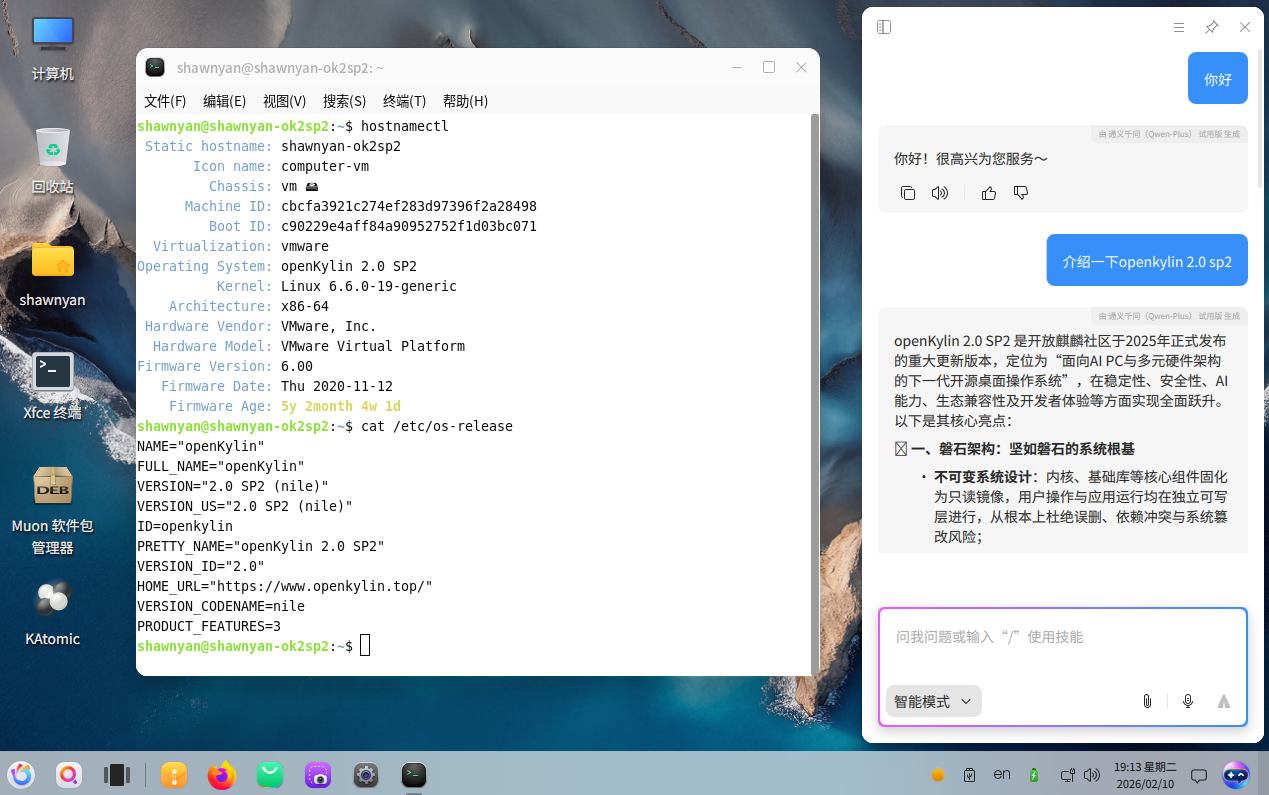The width and height of the screenshot is (1269, 795).
Task: Open the orange file manager taskbar icon
Action: [x=174, y=774]
